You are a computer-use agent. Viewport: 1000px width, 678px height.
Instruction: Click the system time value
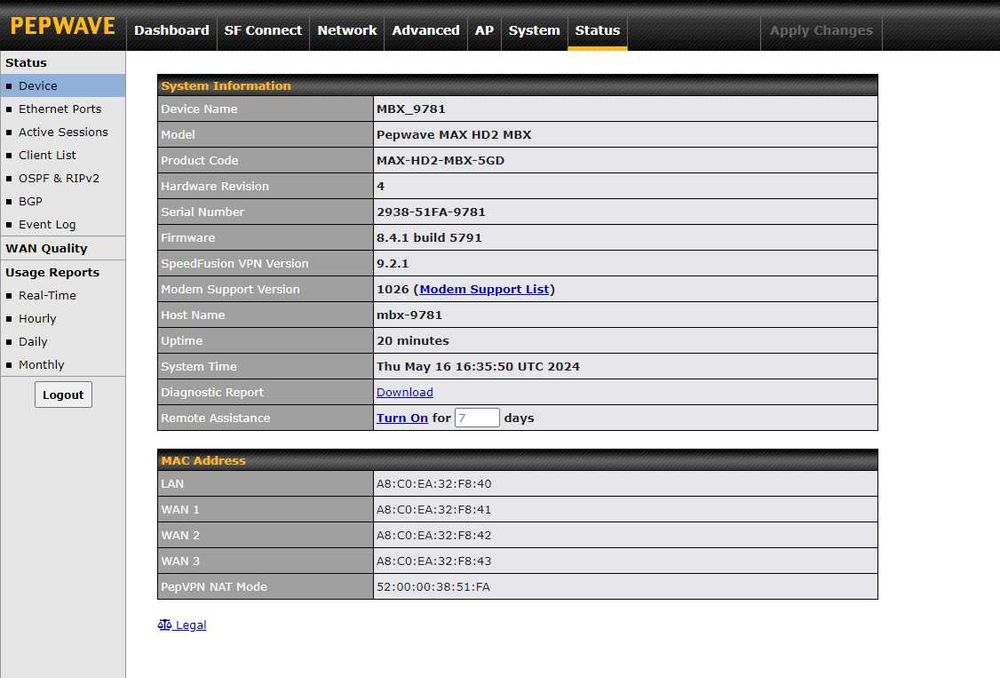tap(478, 367)
